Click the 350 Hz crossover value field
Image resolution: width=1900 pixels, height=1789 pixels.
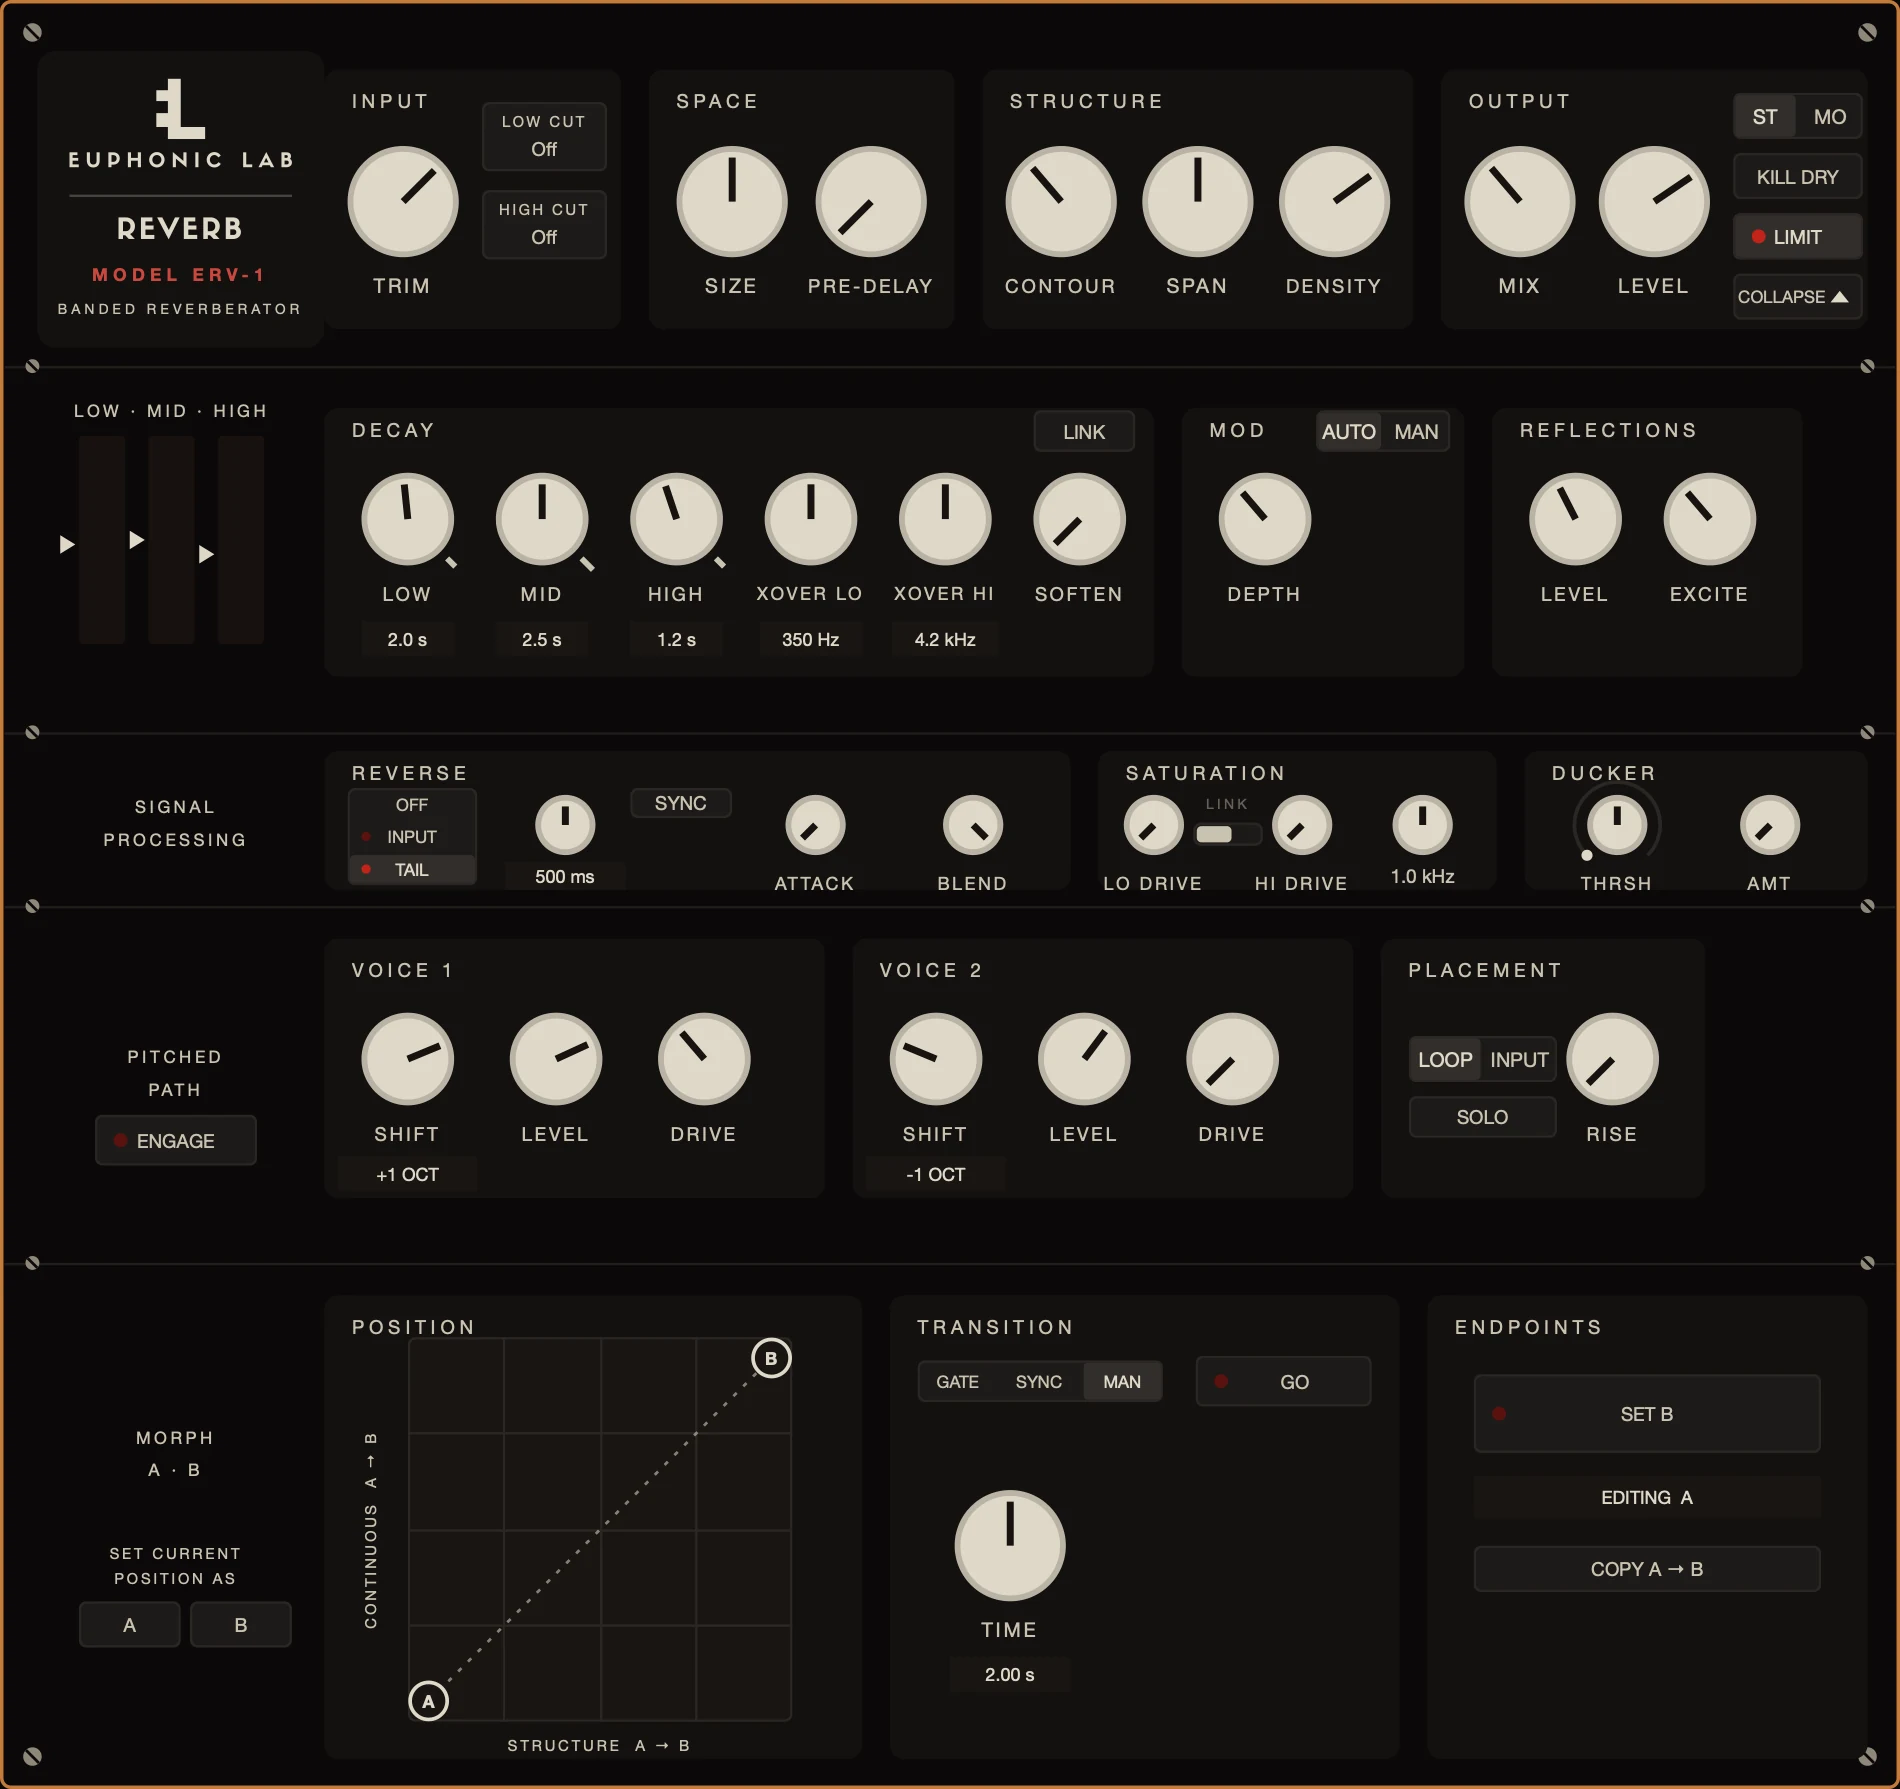(x=810, y=639)
